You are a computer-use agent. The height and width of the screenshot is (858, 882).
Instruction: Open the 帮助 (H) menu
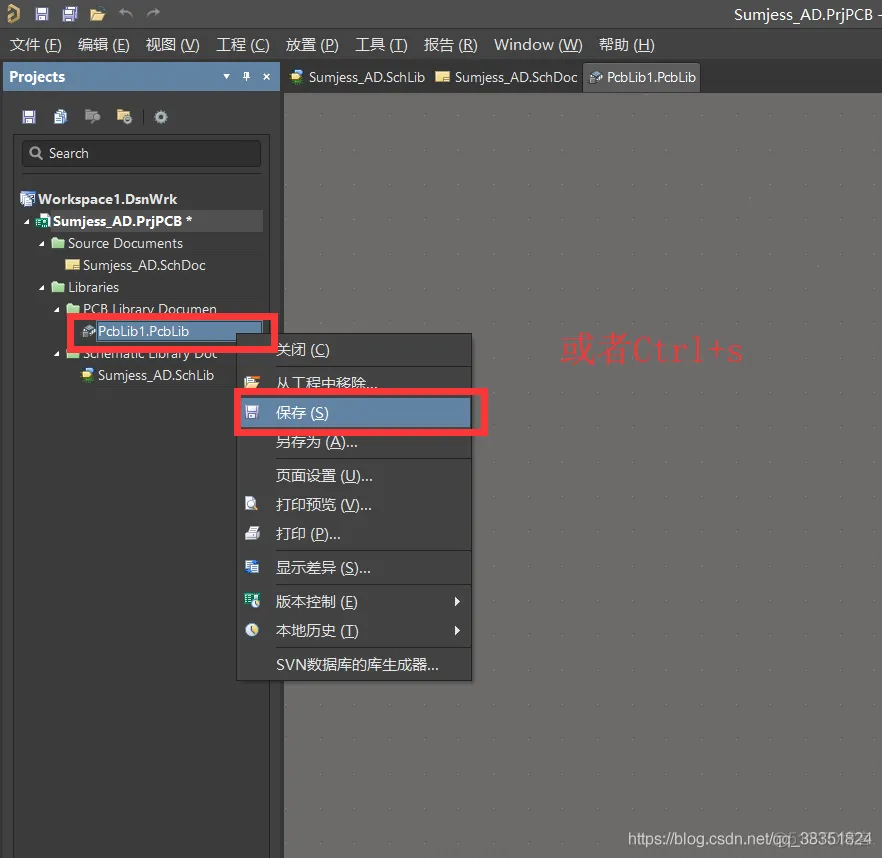pyautogui.click(x=626, y=45)
